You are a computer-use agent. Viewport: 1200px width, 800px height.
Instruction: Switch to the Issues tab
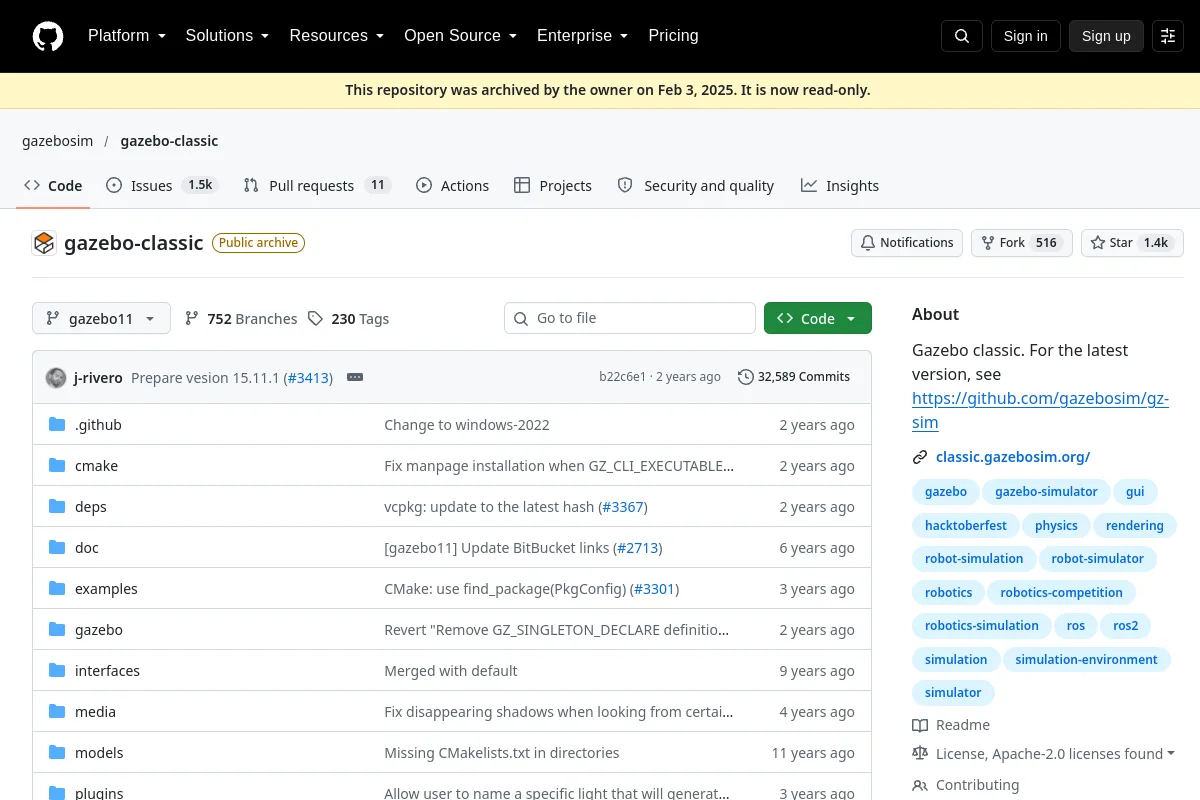pos(162,186)
